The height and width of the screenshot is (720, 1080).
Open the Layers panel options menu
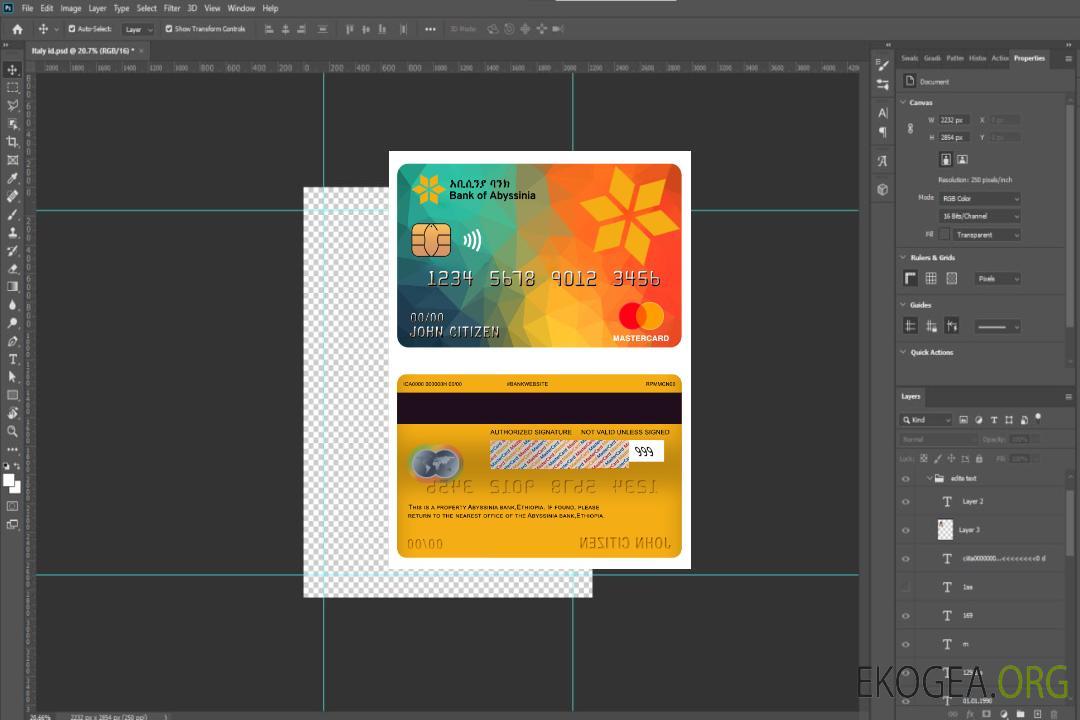[1068, 397]
